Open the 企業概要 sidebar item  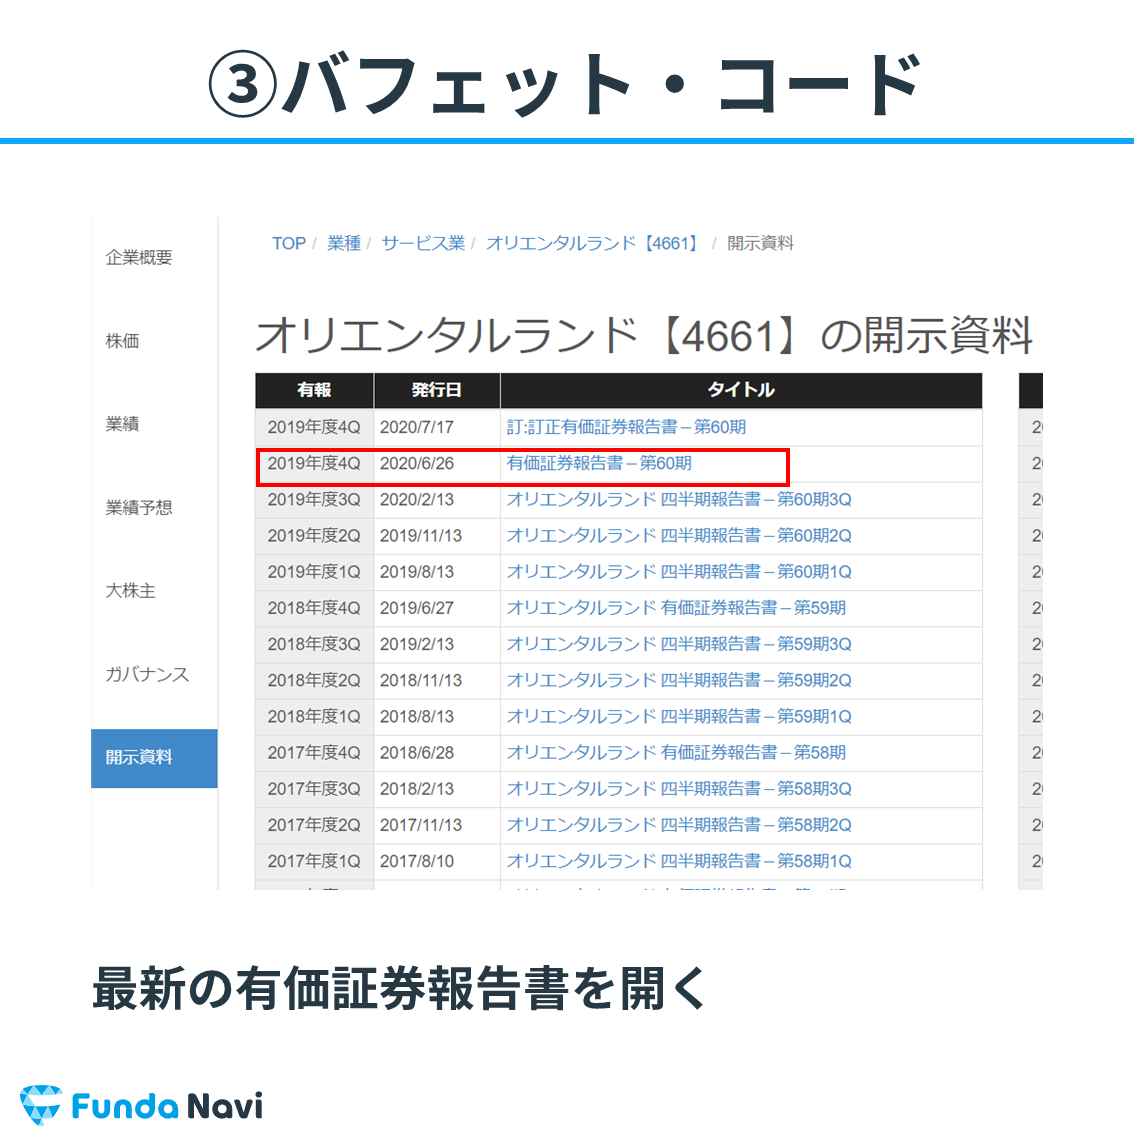(x=139, y=257)
